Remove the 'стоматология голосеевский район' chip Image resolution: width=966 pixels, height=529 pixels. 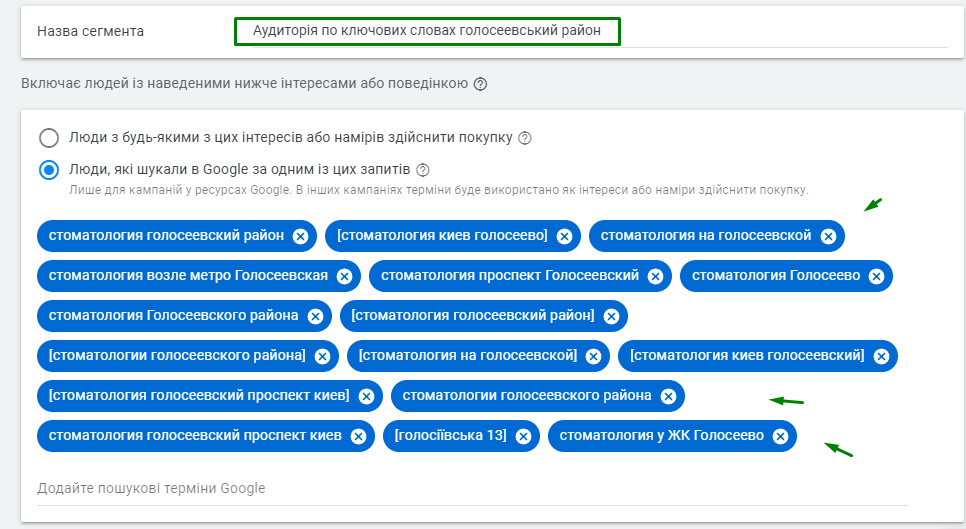tap(300, 236)
